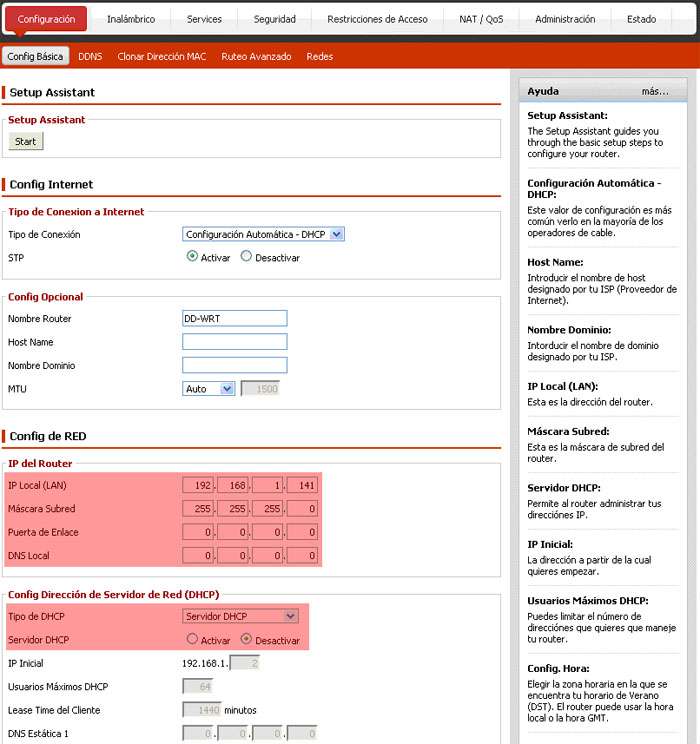
Task: Switch to the Seguridad tab
Action: tap(274, 19)
